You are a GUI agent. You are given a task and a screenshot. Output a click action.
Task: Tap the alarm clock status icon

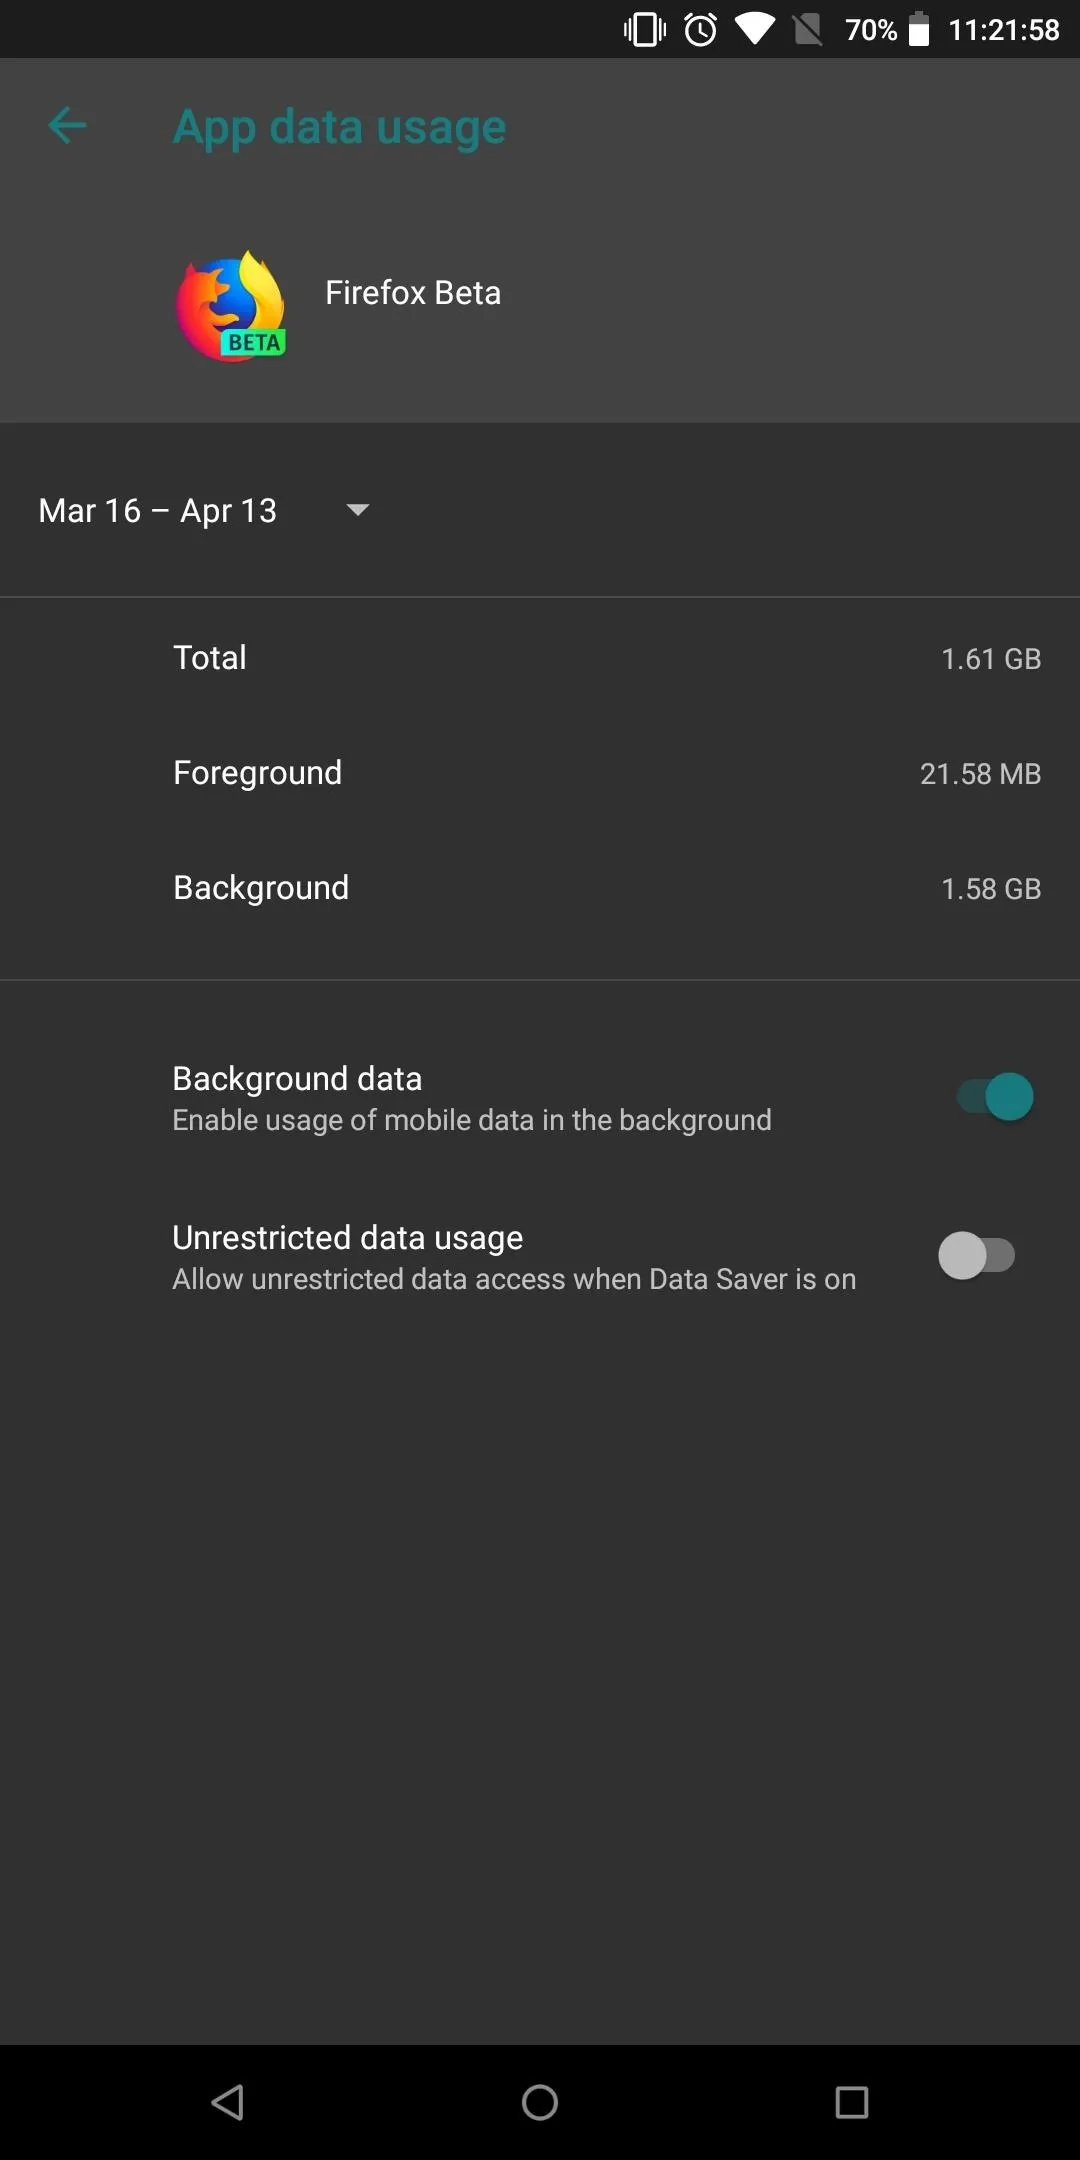pos(701,30)
